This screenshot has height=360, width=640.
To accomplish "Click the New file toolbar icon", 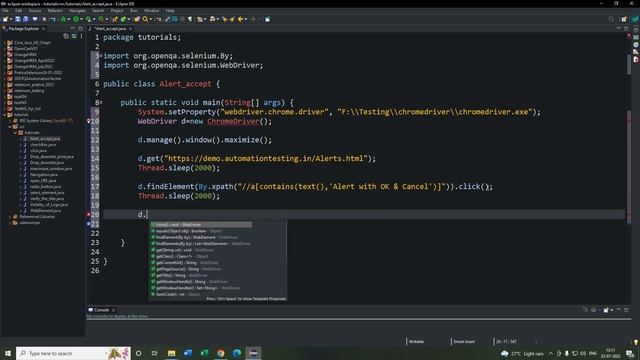I will [5, 19].
